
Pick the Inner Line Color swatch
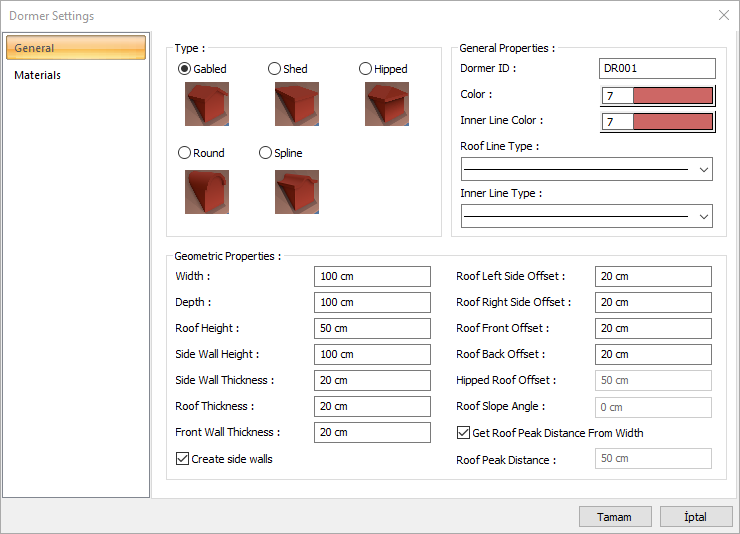(658, 121)
